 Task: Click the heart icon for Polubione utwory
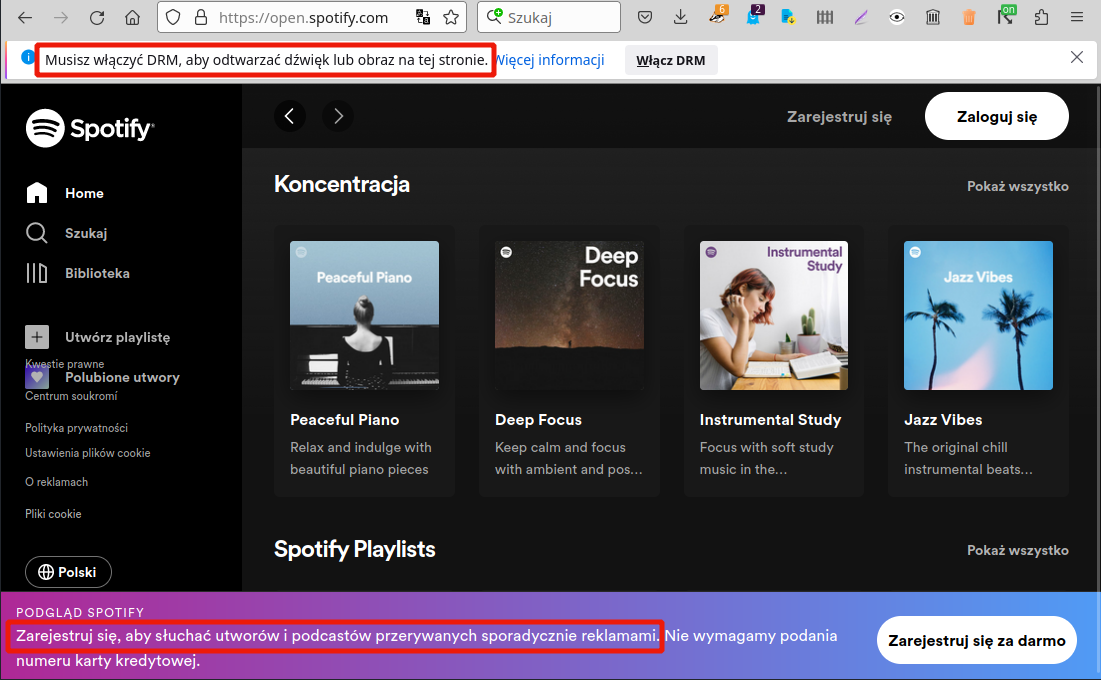point(37,377)
